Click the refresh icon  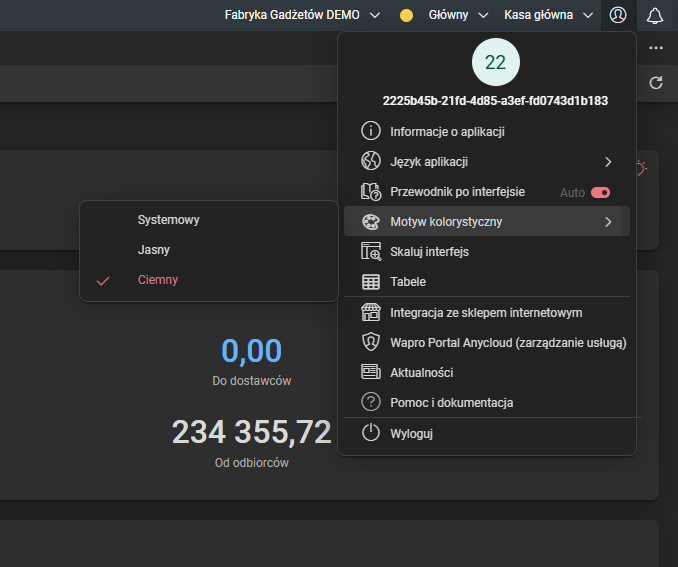pos(656,83)
